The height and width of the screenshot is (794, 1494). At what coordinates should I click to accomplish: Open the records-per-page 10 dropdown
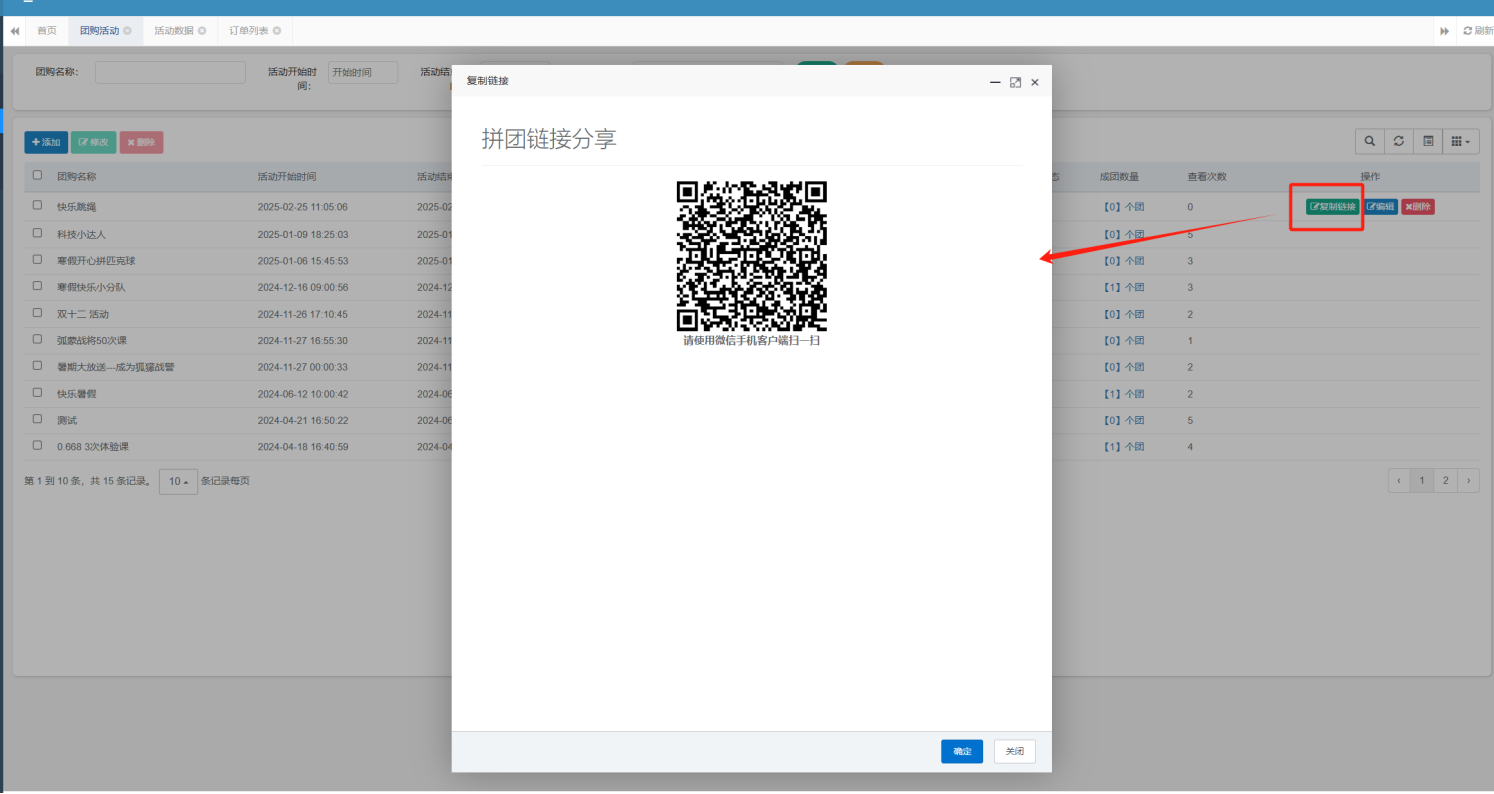click(178, 481)
